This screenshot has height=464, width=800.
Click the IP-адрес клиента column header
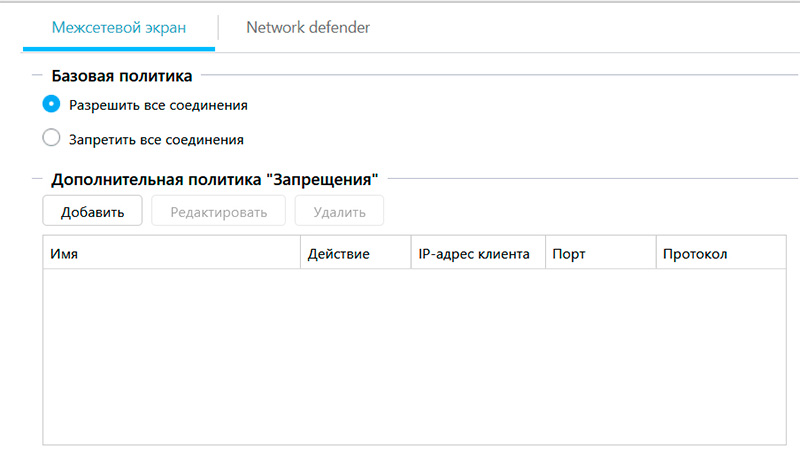(x=477, y=254)
